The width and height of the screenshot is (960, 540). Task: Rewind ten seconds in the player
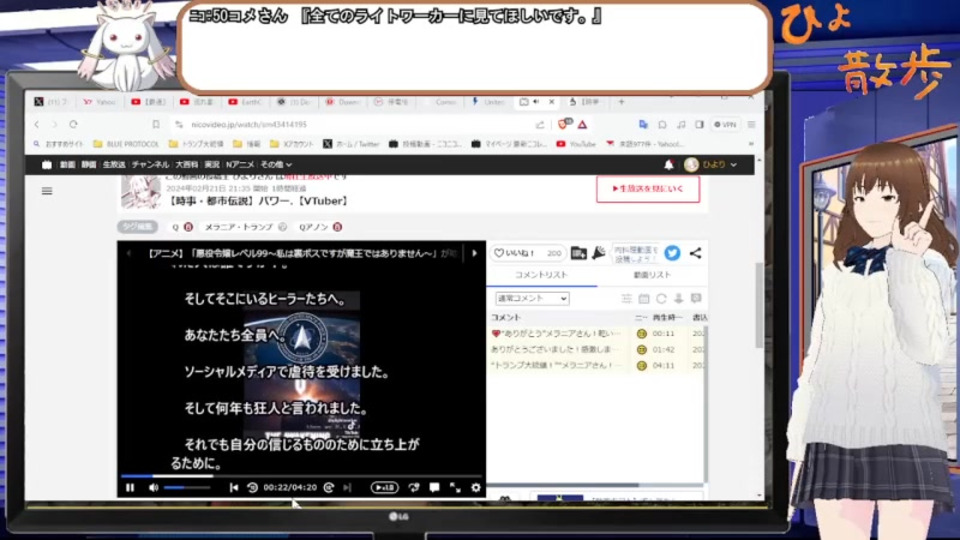click(252, 488)
